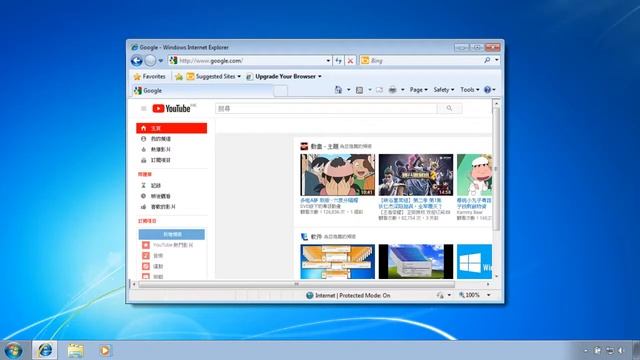Expand the address bar history dropdown

[x=328, y=61]
